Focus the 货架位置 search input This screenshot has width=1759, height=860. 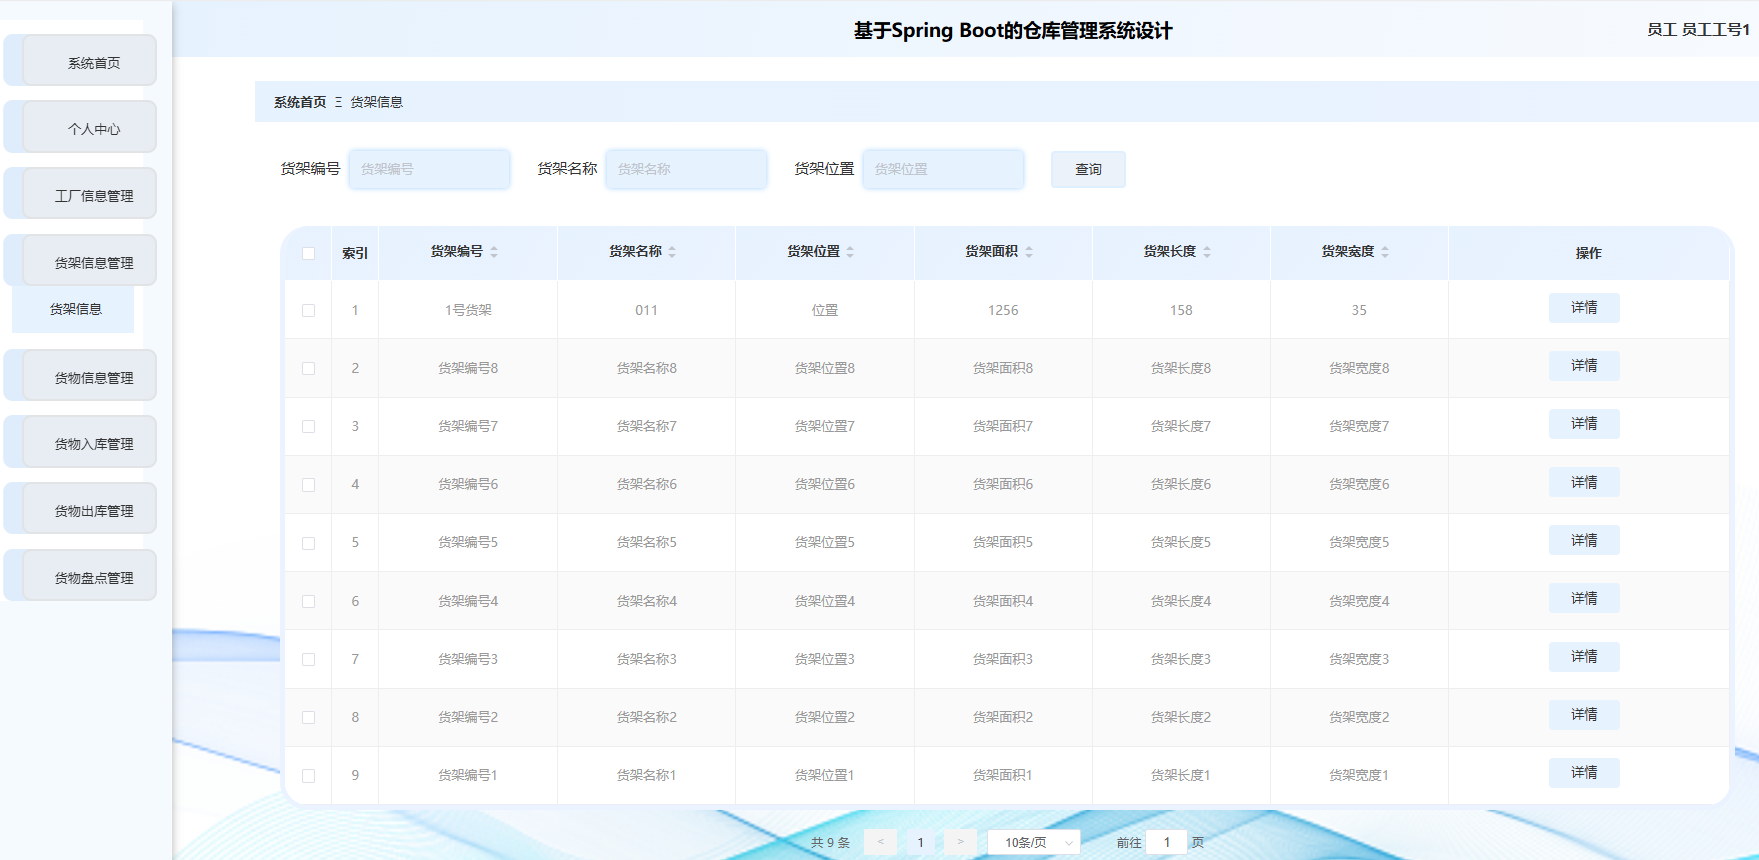tap(943, 169)
